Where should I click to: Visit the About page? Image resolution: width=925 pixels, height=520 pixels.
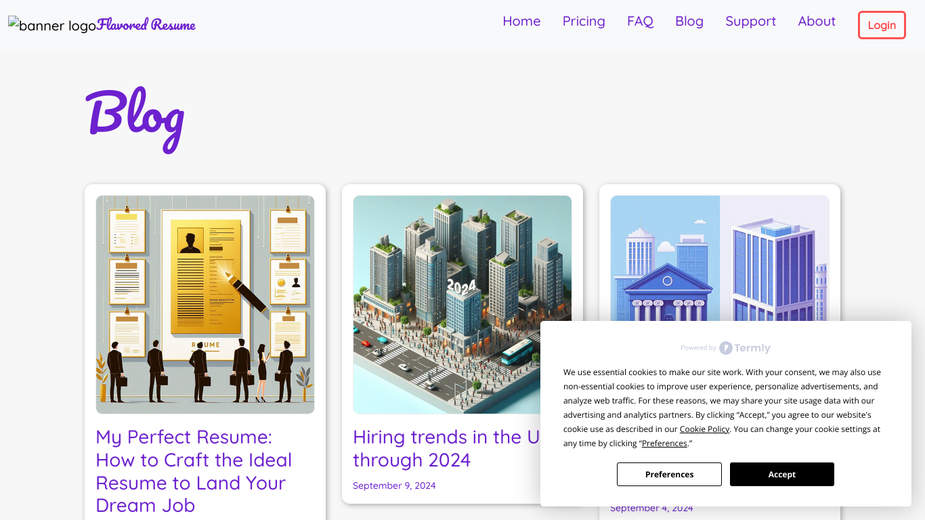pyautogui.click(x=816, y=21)
